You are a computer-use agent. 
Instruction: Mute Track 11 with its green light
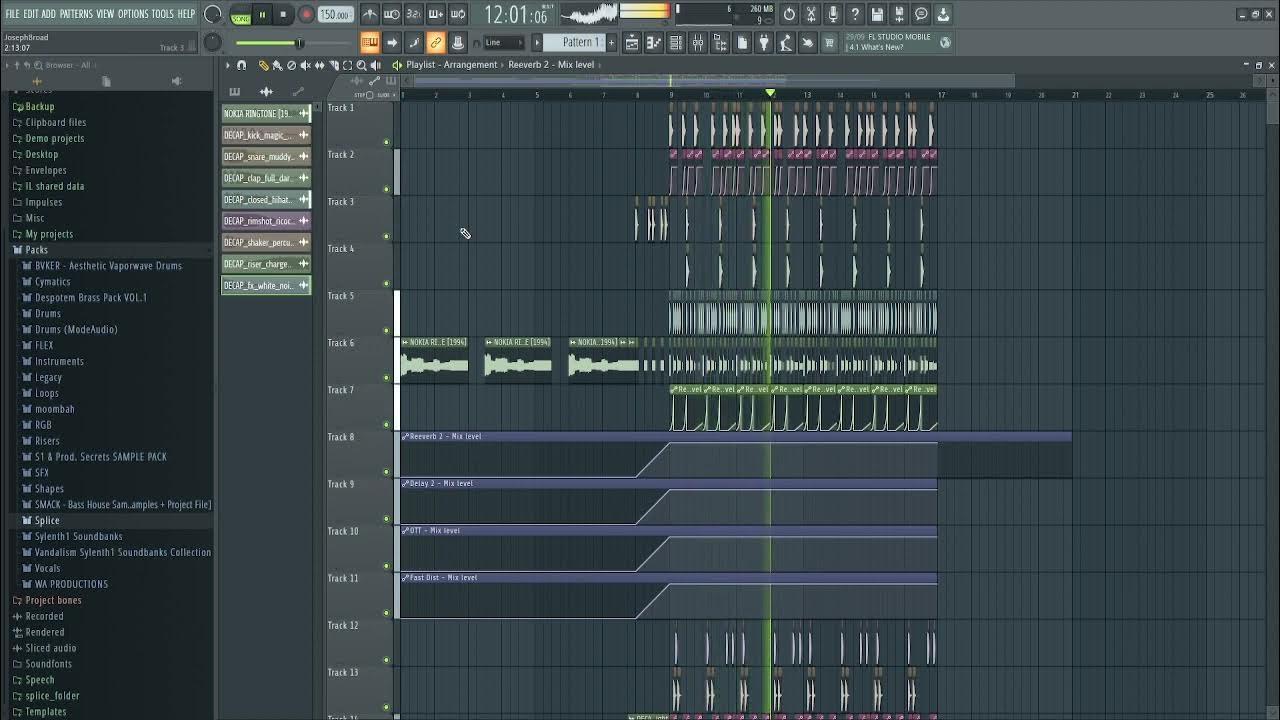387,612
